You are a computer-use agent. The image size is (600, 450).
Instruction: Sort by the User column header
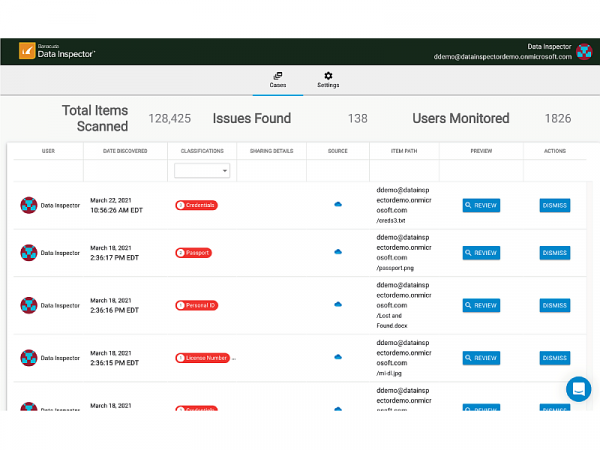48,151
